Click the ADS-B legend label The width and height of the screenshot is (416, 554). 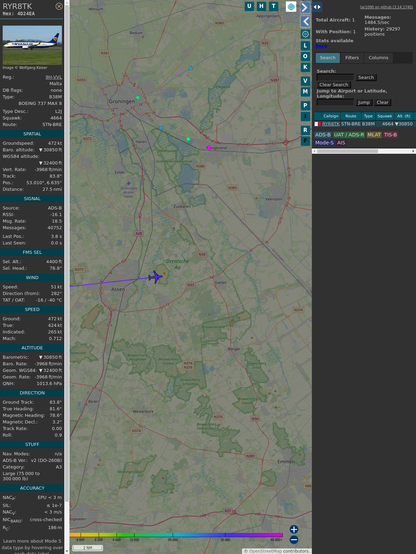(x=322, y=135)
